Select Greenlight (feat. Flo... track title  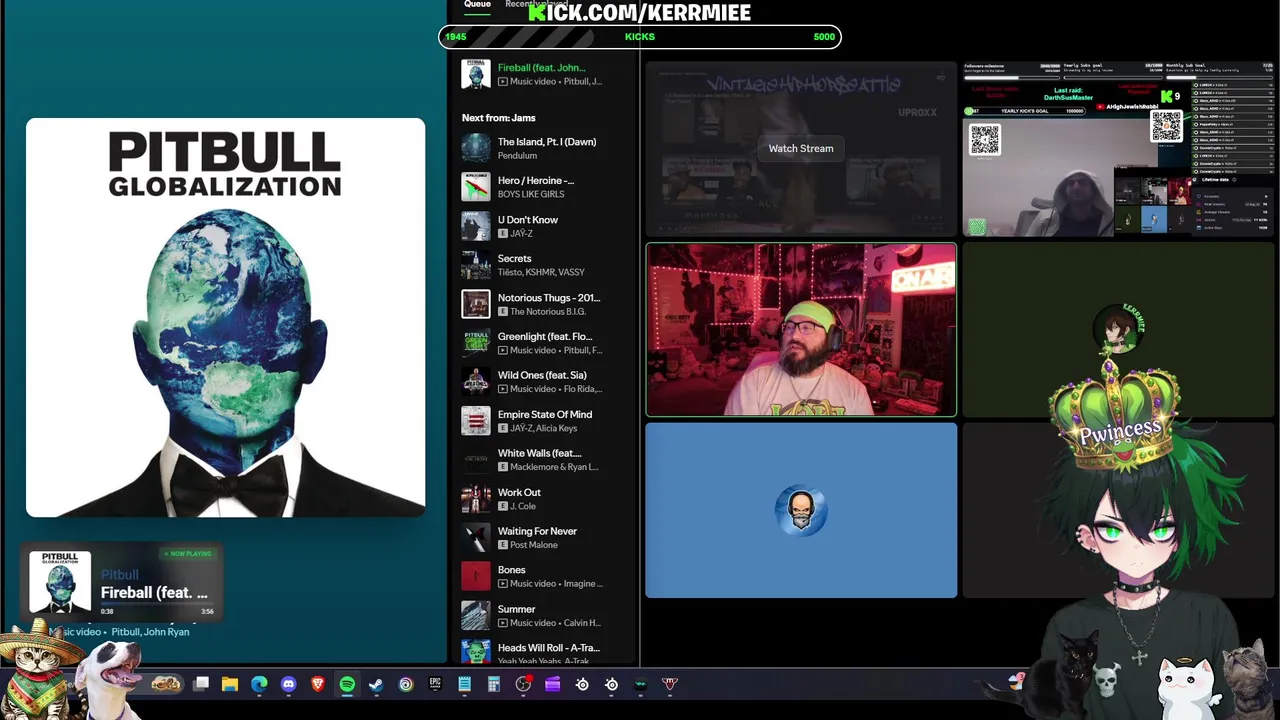coord(545,337)
